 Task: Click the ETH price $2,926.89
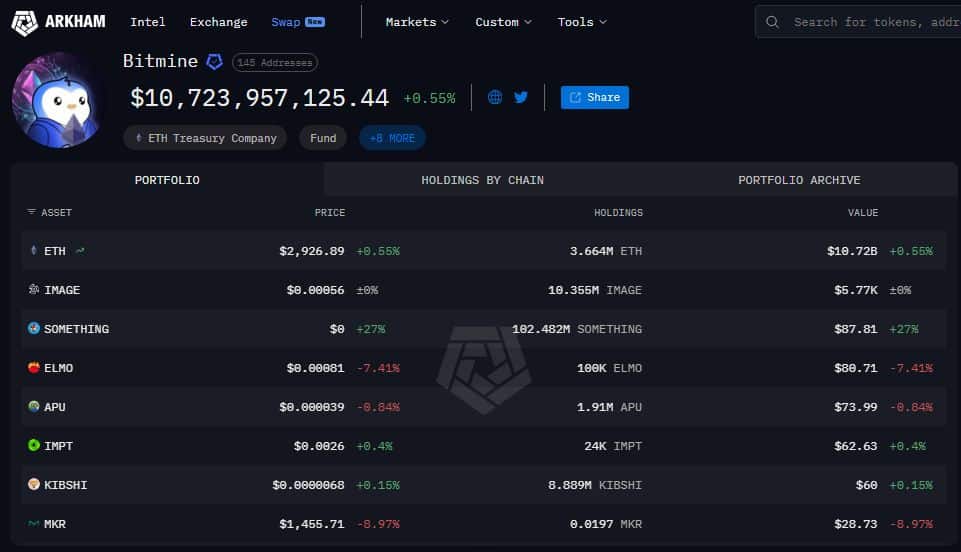click(x=311, y=251)
